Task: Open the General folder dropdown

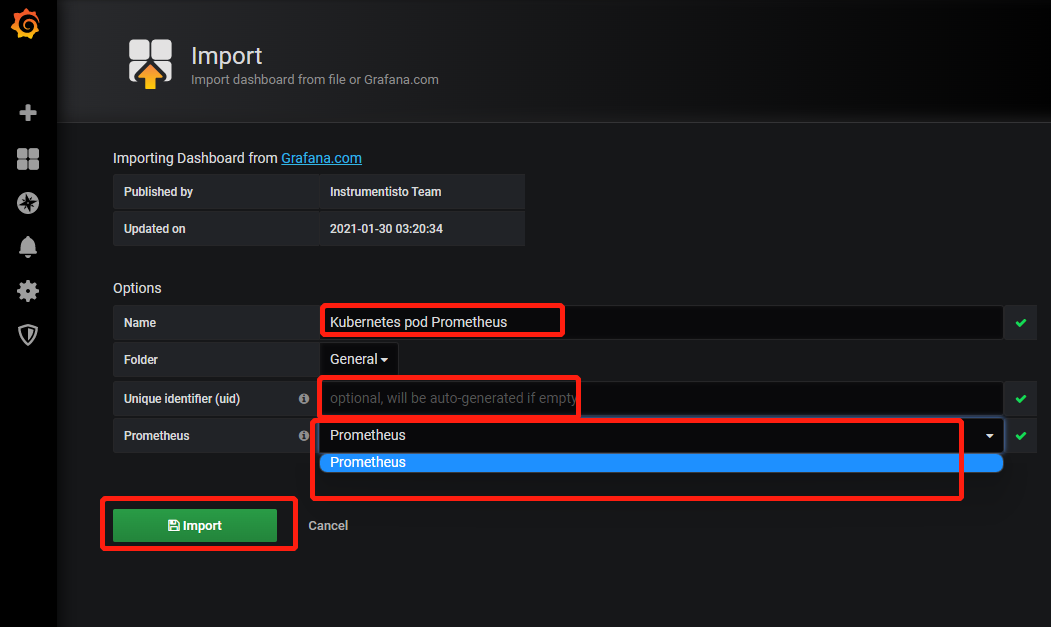Action: click(359, 359)
